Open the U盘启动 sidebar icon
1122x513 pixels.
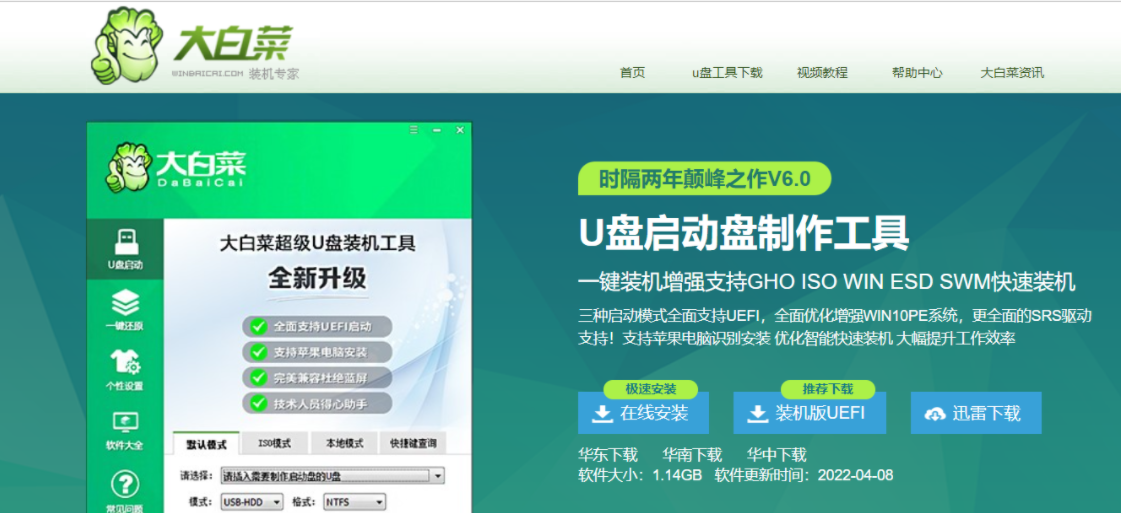coord(125,250)
